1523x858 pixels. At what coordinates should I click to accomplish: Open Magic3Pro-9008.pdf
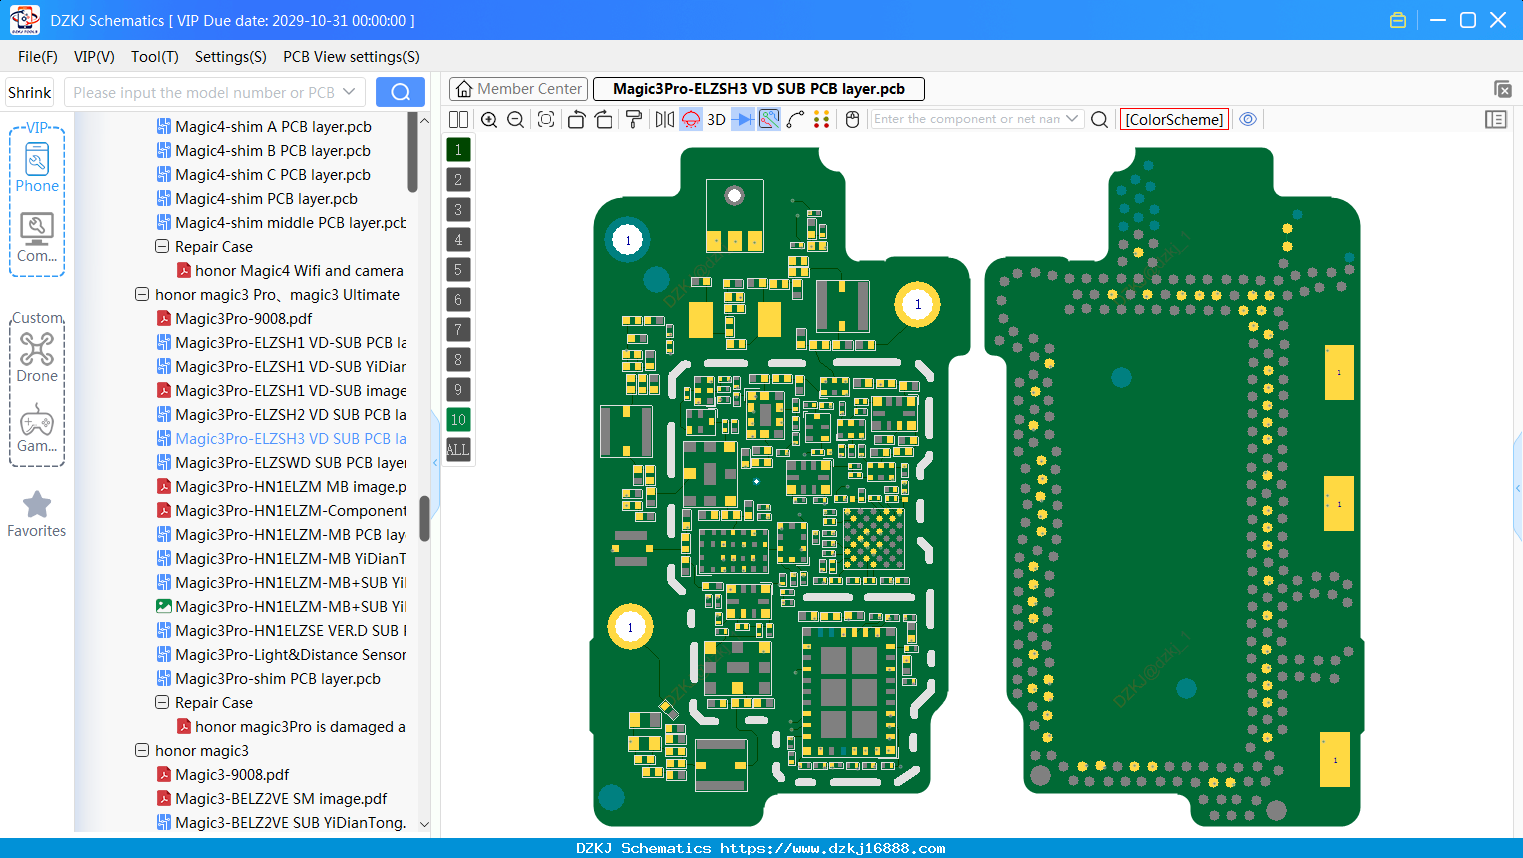point(243,319)
